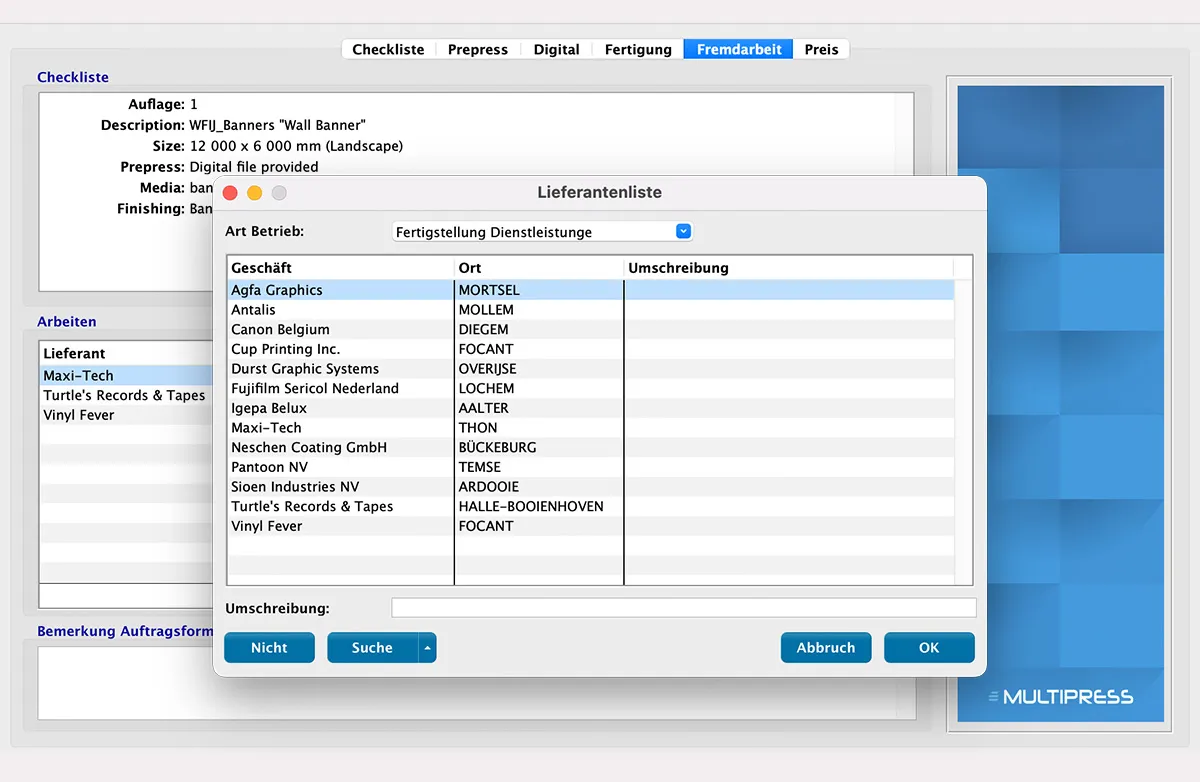1200x782 pixels.
Task: Select the Digital tab
Action: (x=556, y=49)
